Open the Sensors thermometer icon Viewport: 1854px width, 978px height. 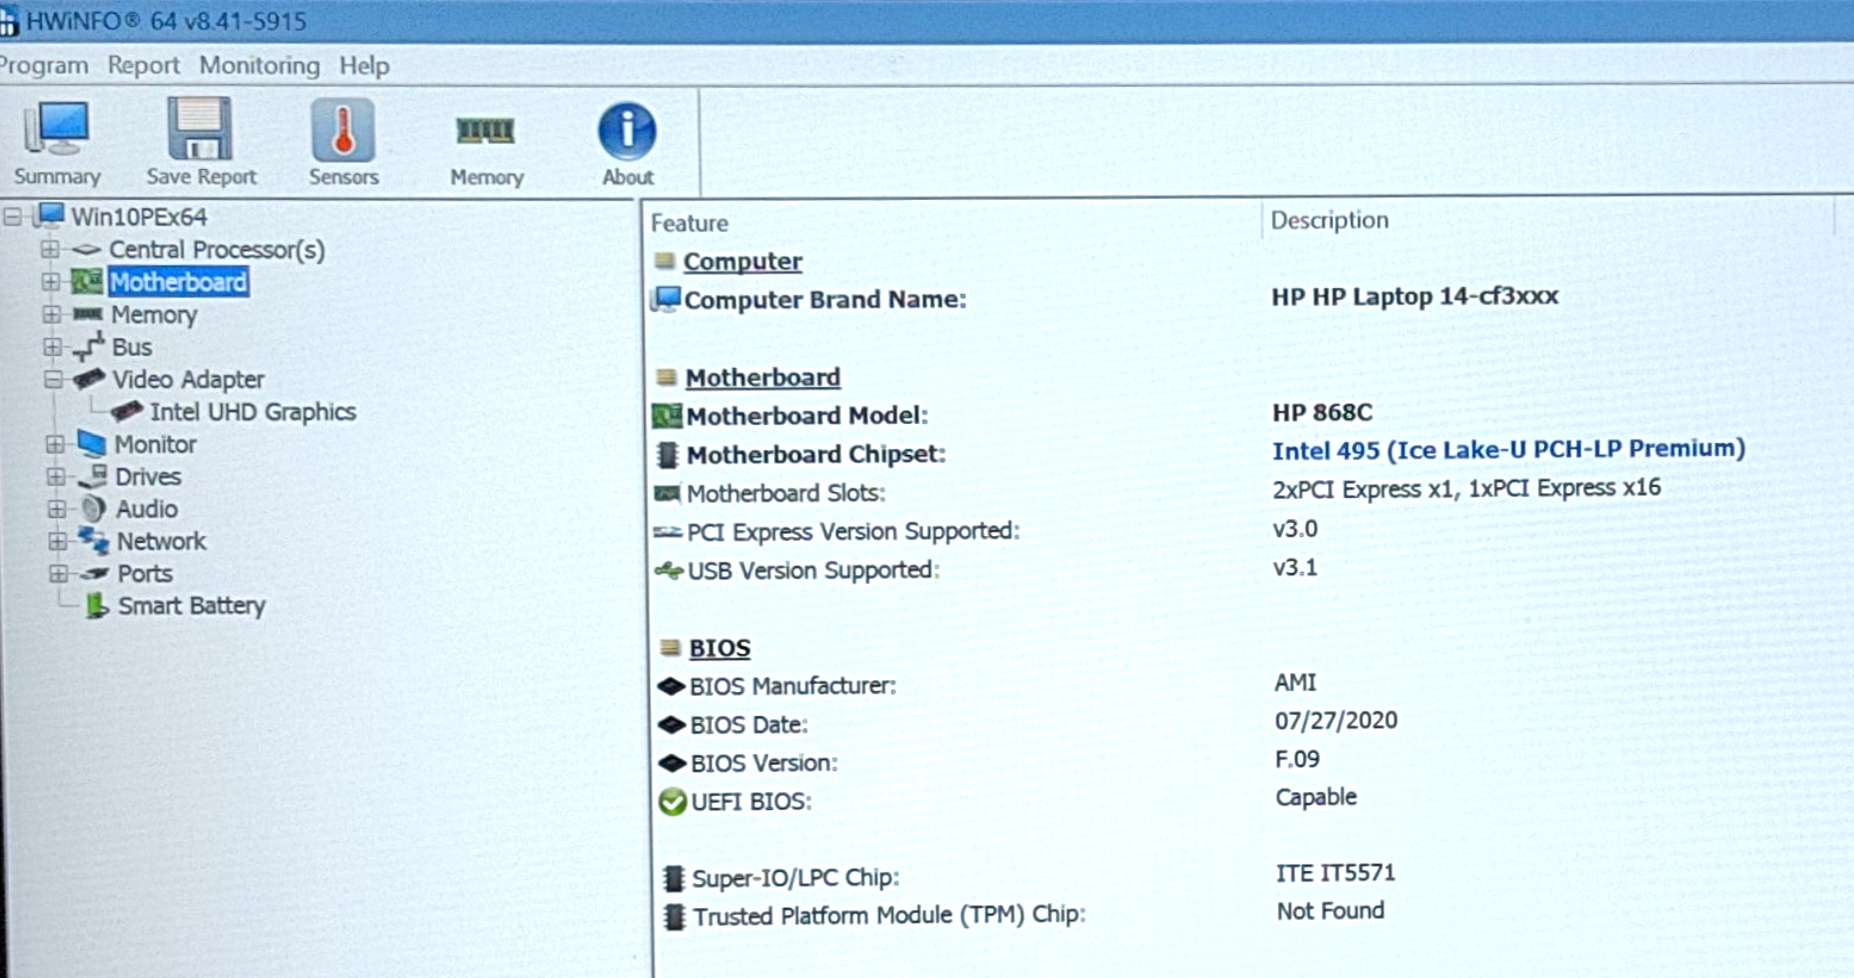(x=343, y=130)
